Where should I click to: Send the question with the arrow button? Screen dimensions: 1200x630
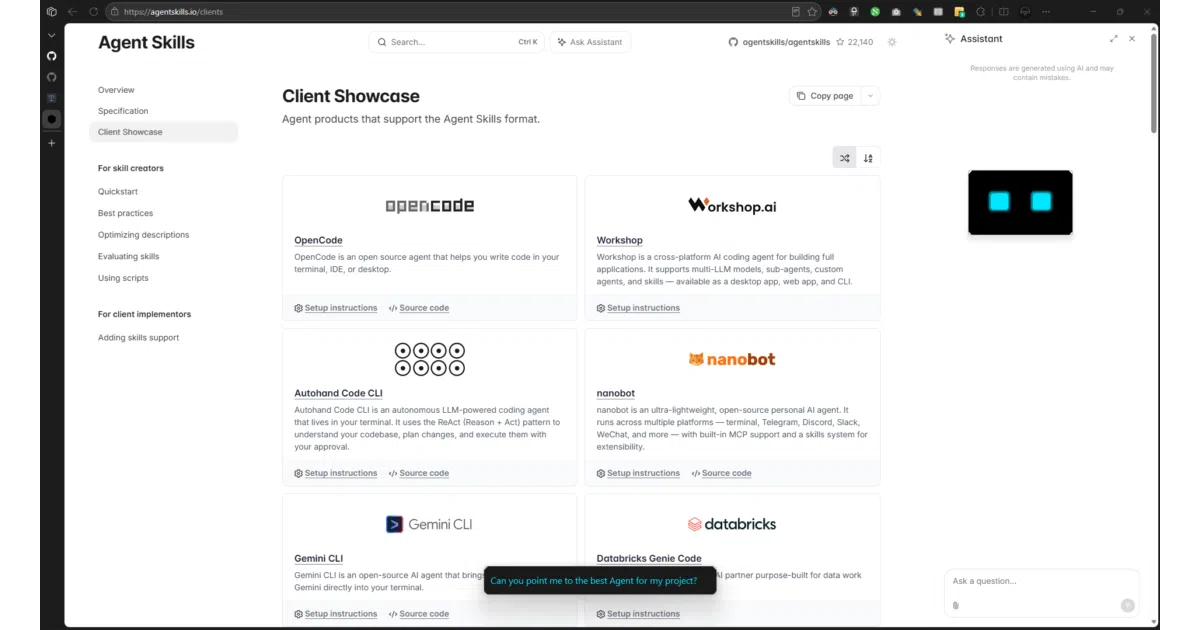pos(1127,605)
